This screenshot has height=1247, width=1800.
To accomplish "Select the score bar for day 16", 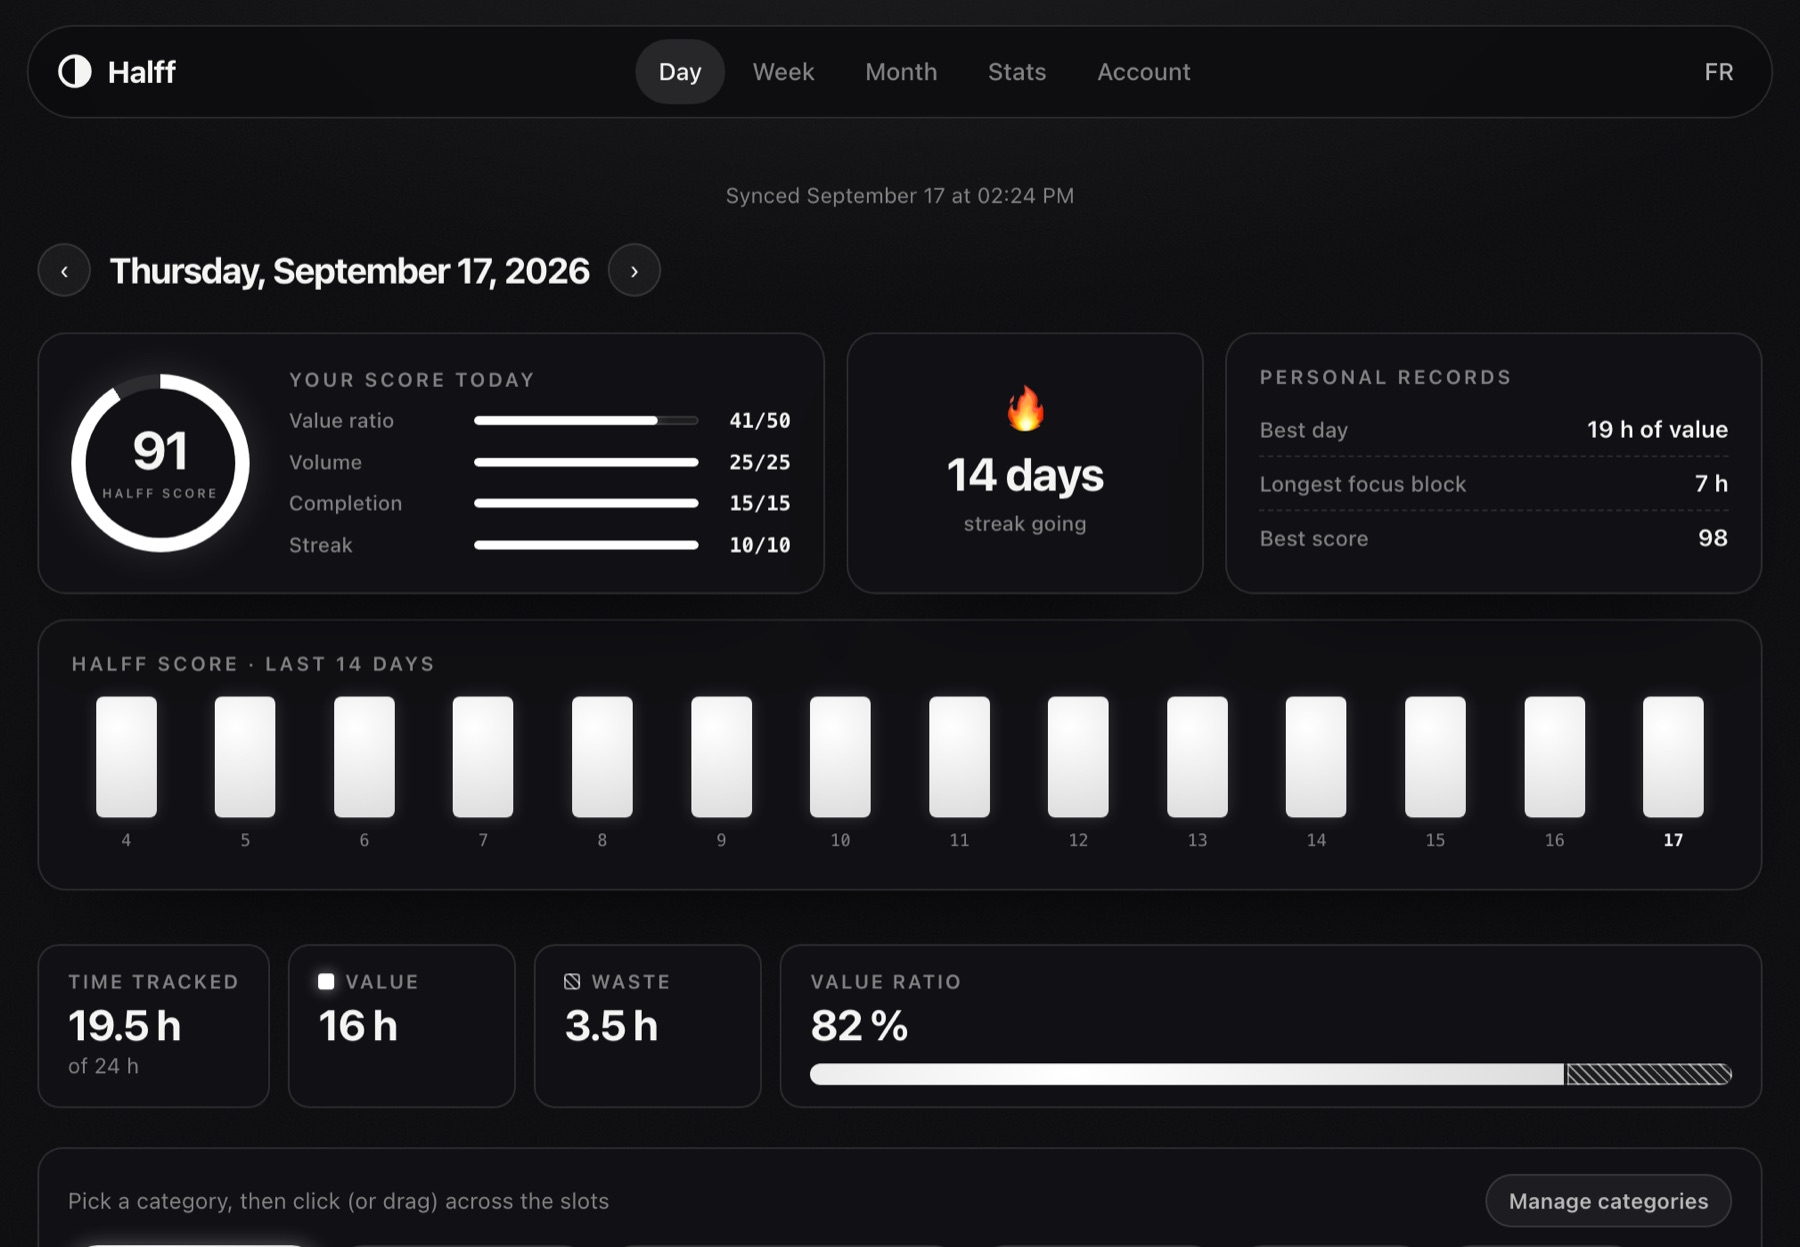I will pyautogui.click(x=1554, y=757).
